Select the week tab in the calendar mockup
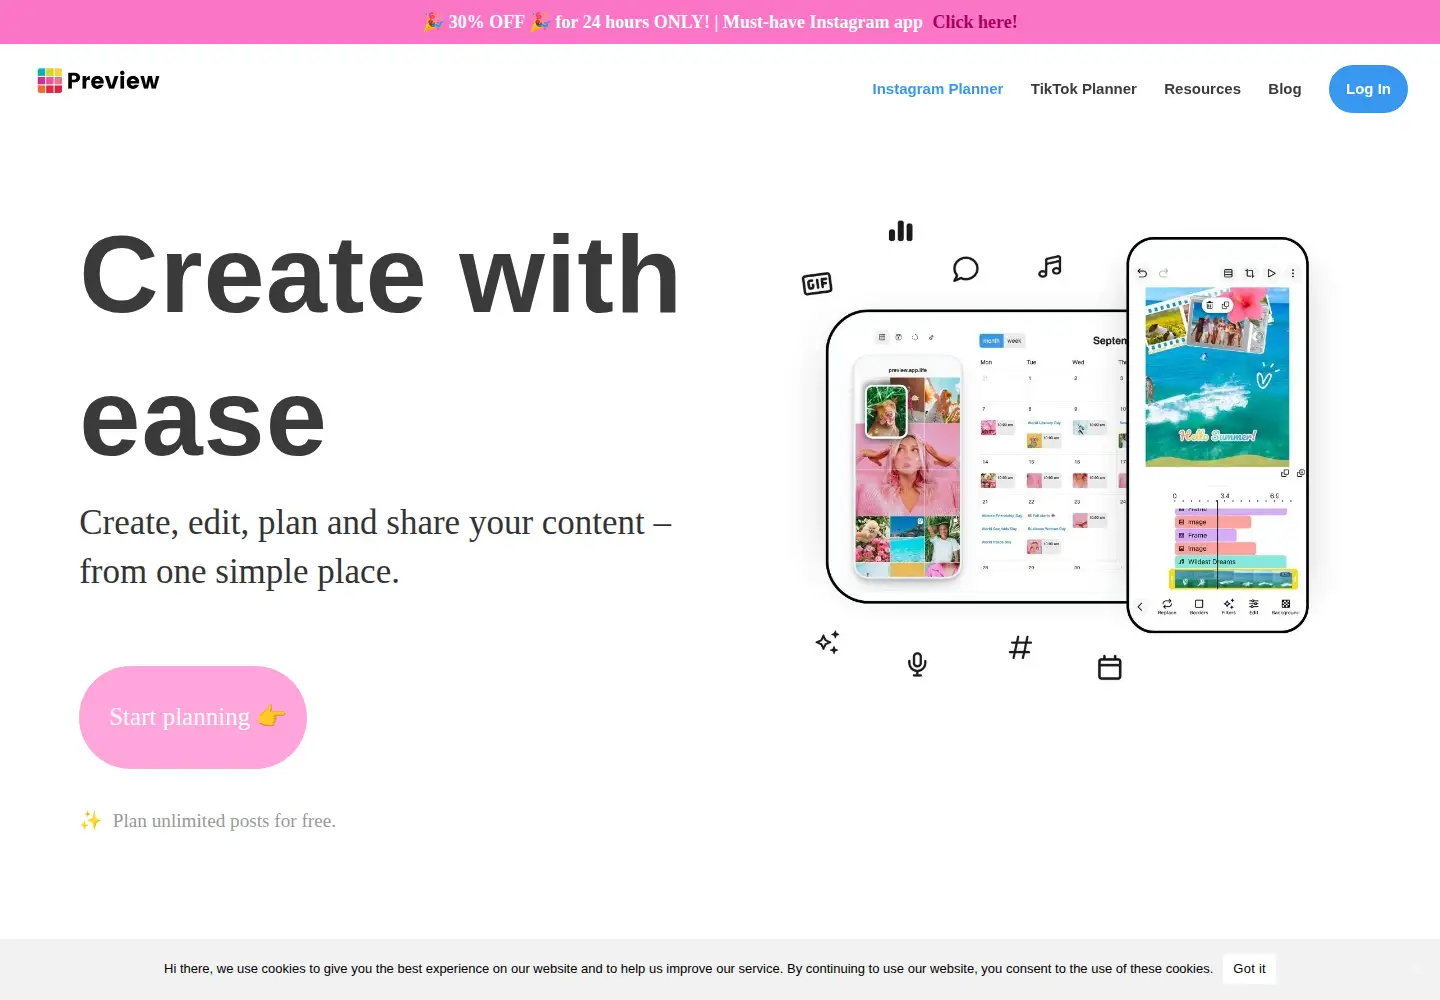This screenshot has width=1440, height=1000. point(1014,341)
